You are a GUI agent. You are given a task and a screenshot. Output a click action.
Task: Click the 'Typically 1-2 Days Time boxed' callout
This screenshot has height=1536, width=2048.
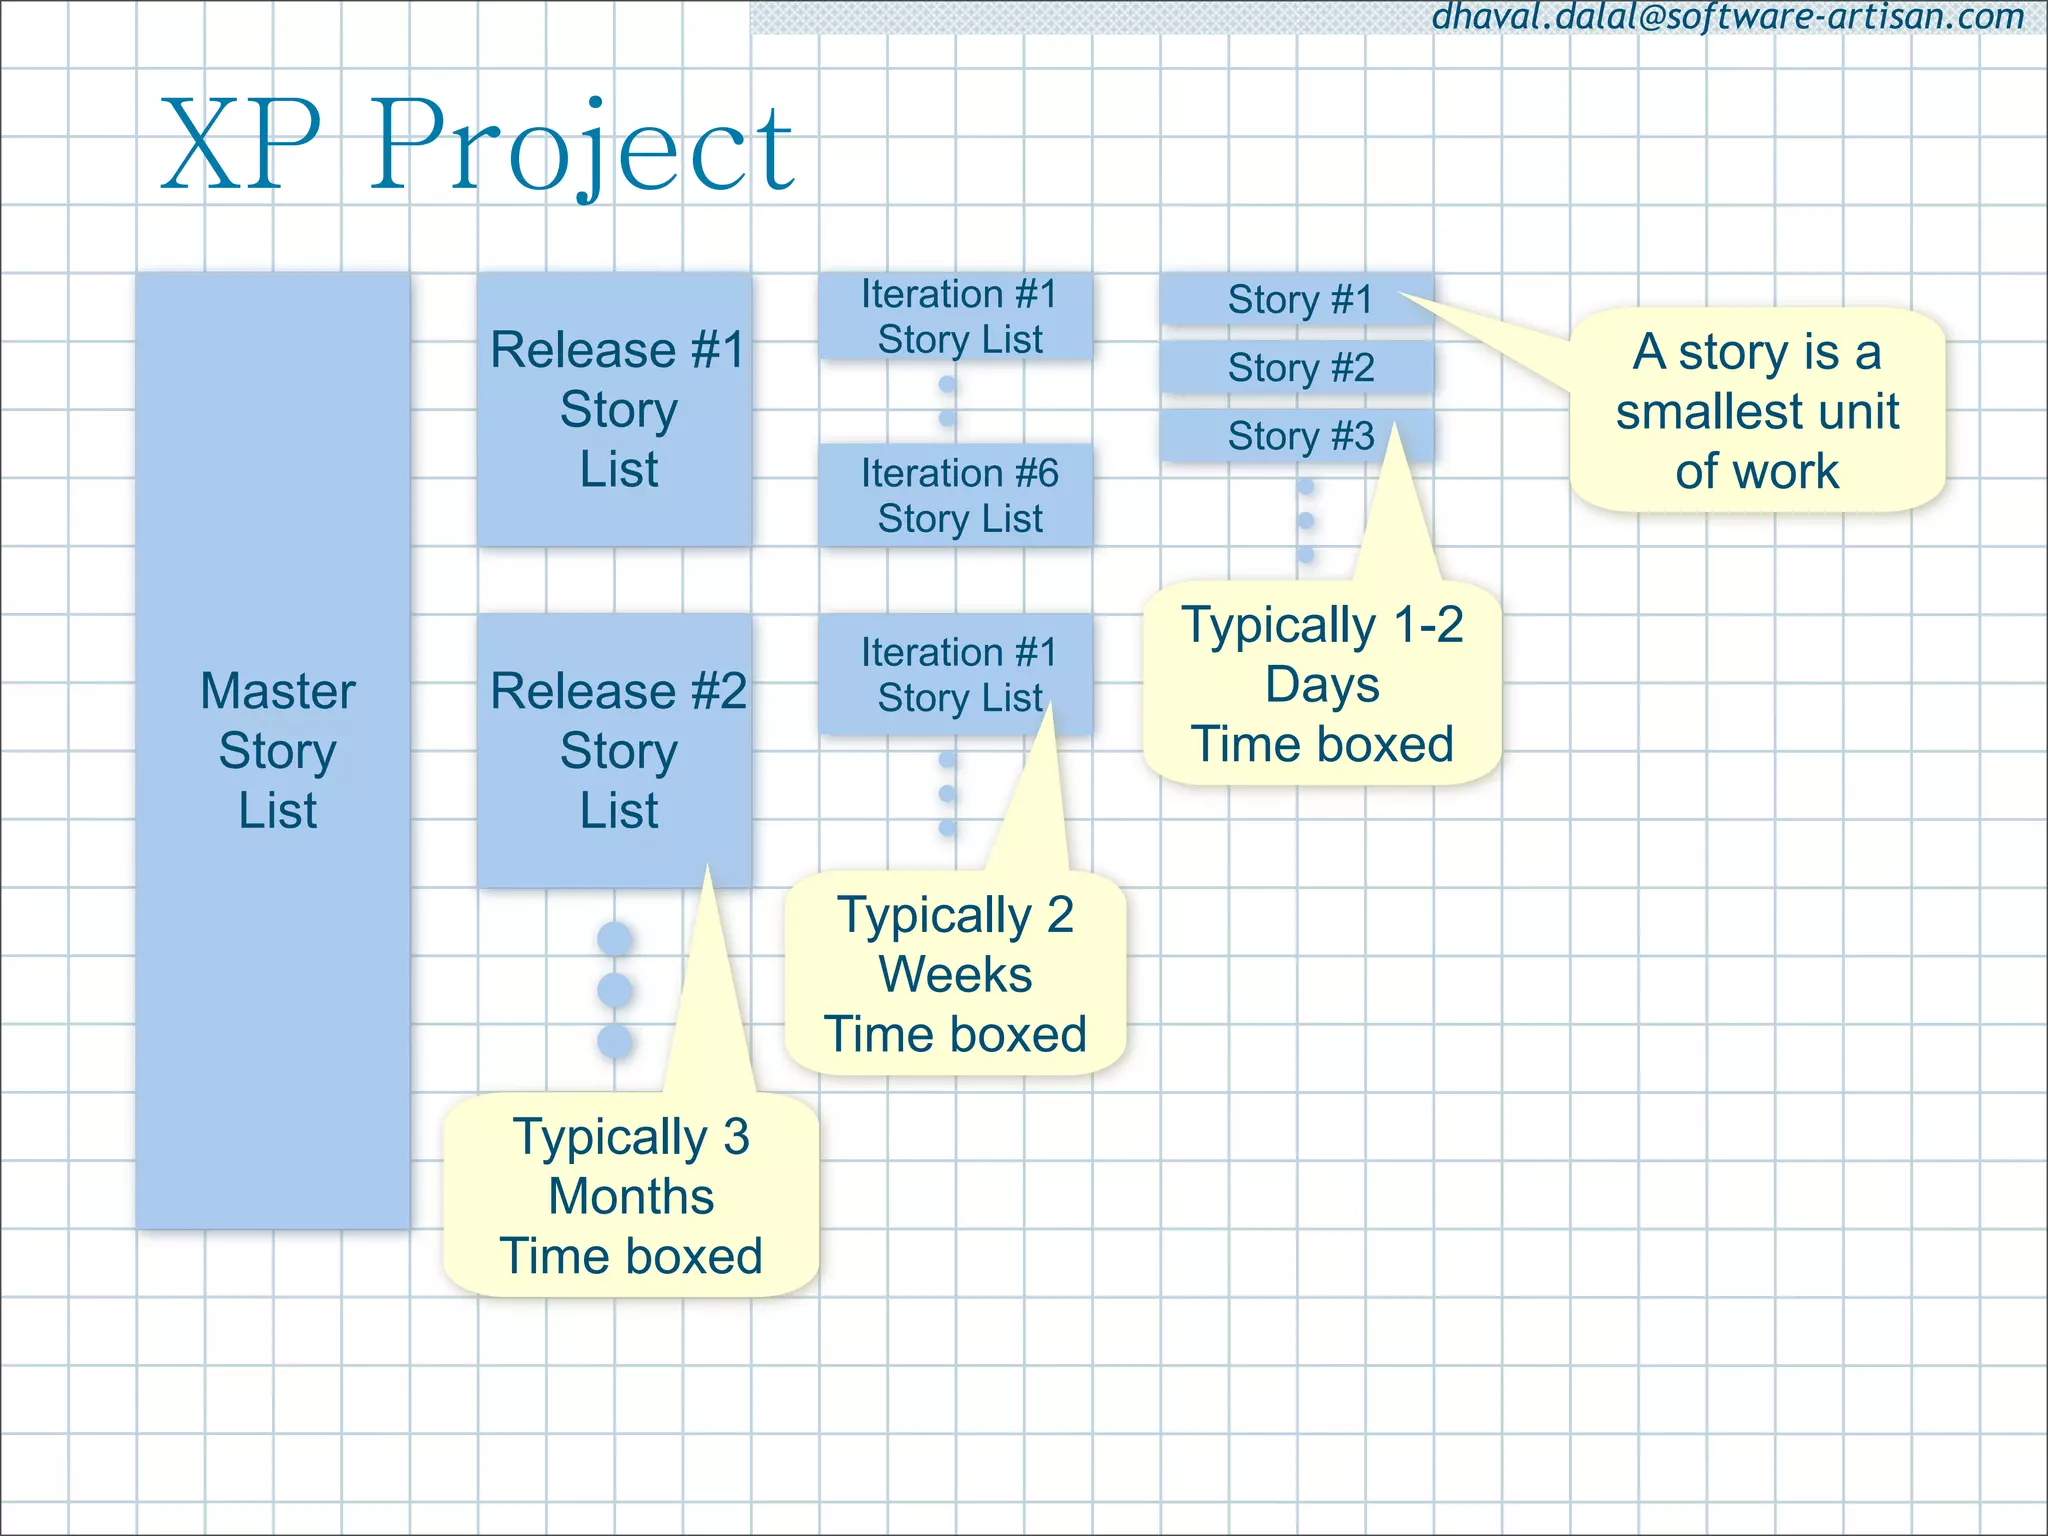[1321, 684]
